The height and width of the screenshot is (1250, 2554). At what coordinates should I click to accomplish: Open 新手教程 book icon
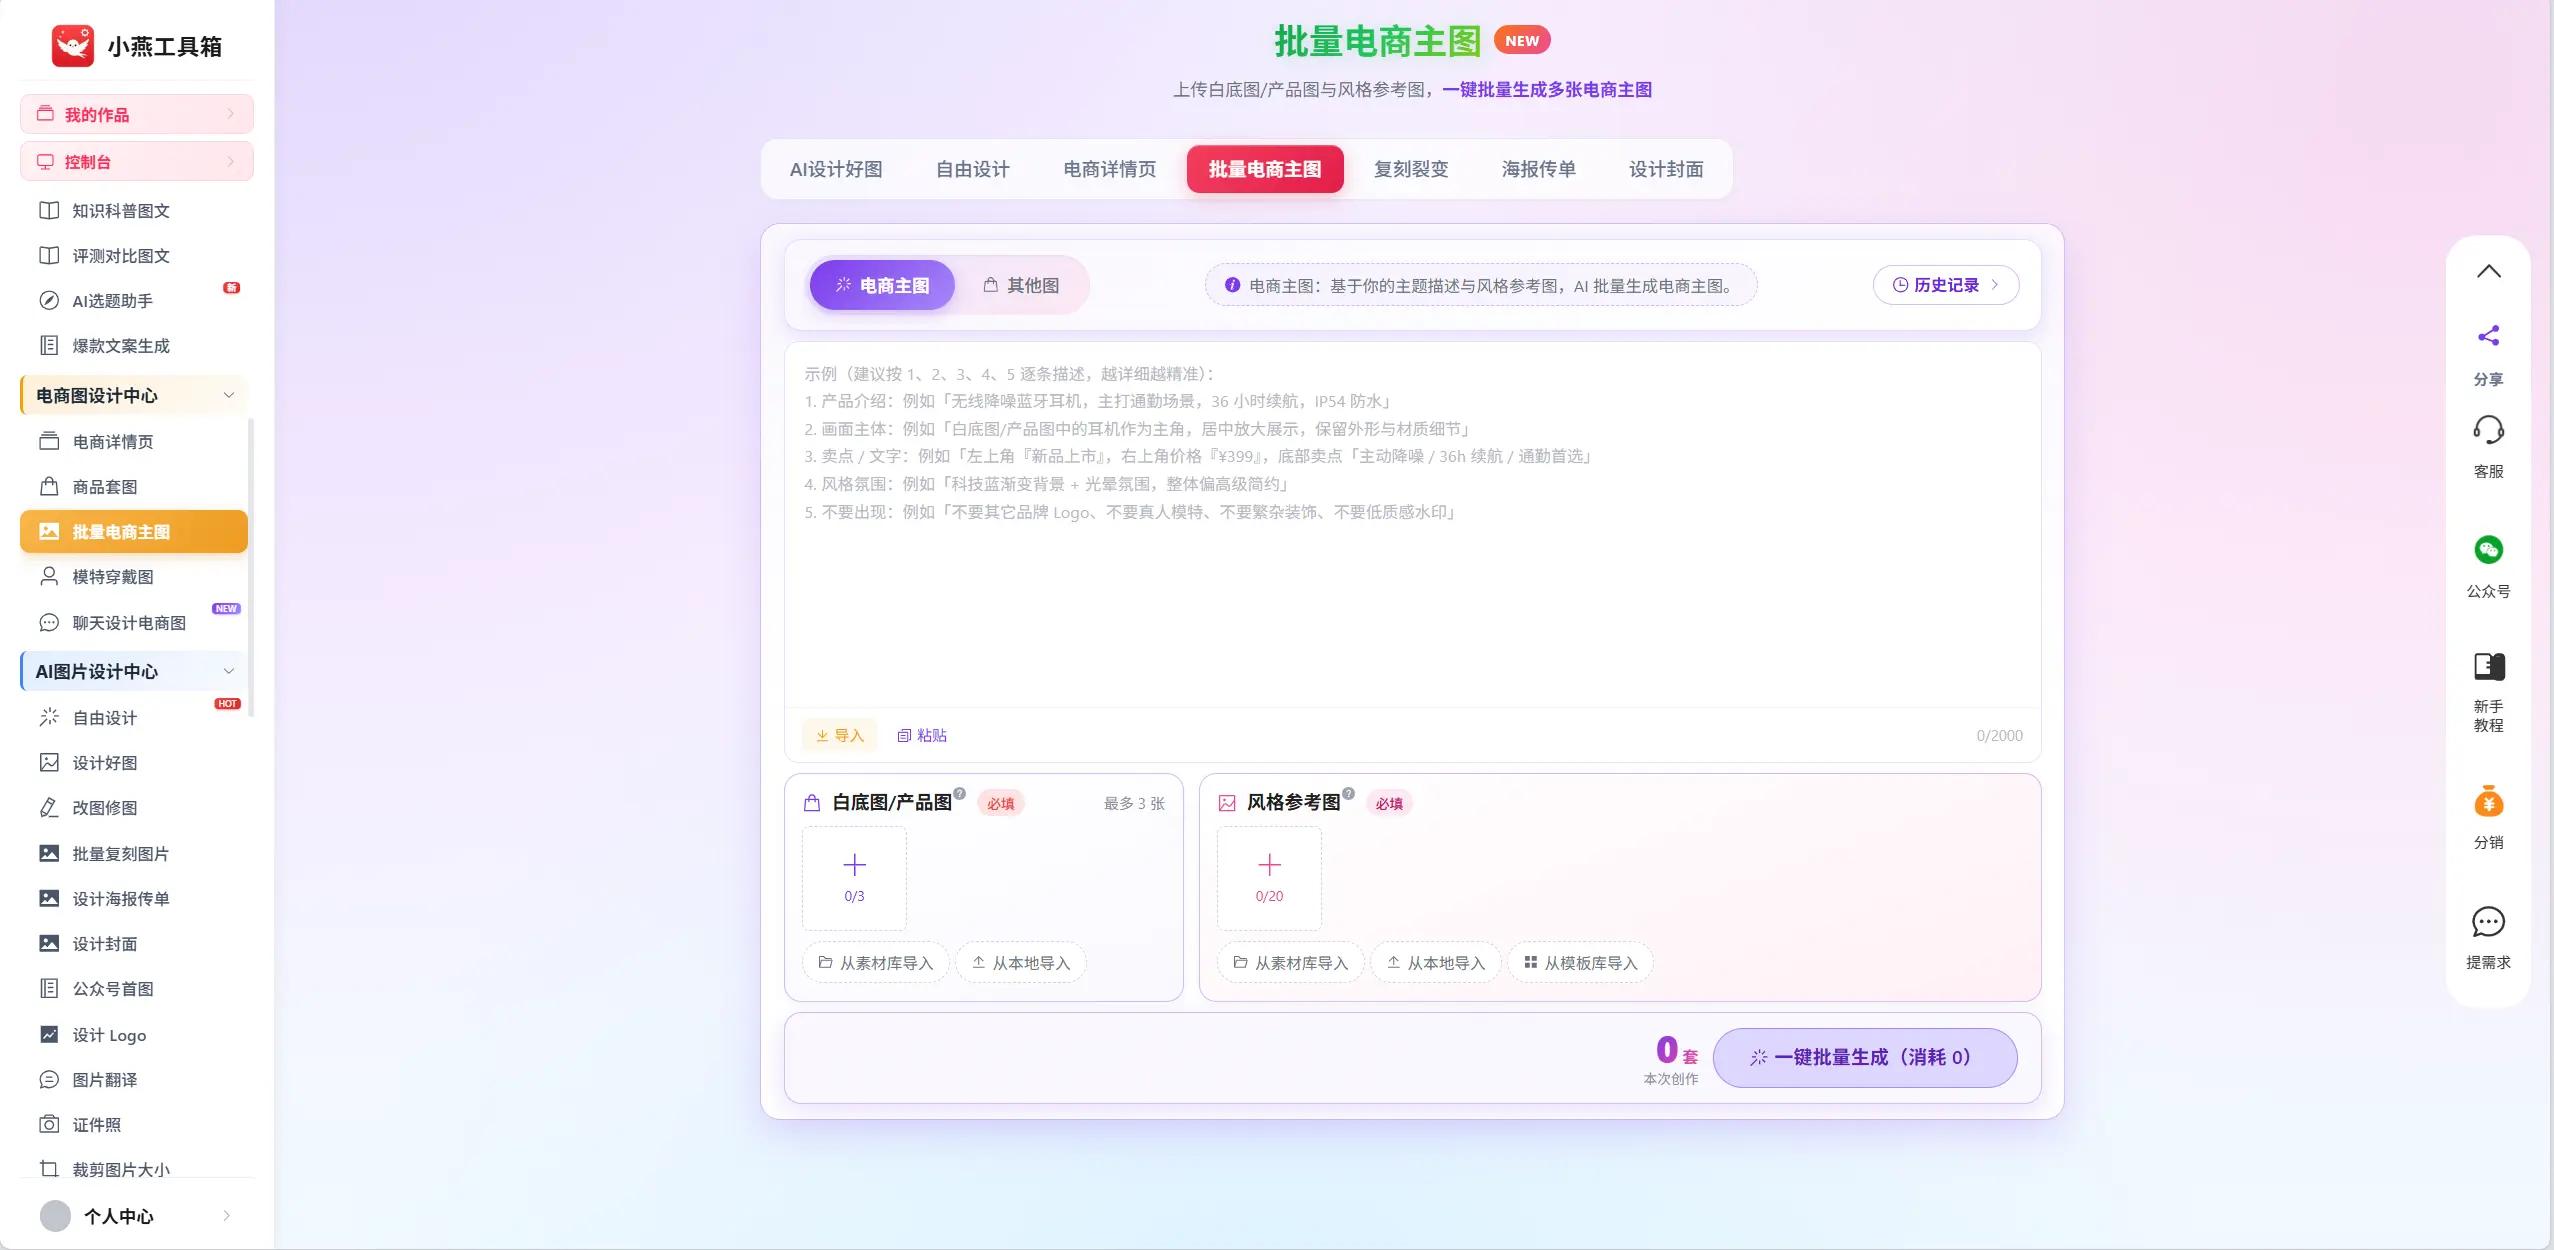pyautogui.click(x=2489, y=666)
